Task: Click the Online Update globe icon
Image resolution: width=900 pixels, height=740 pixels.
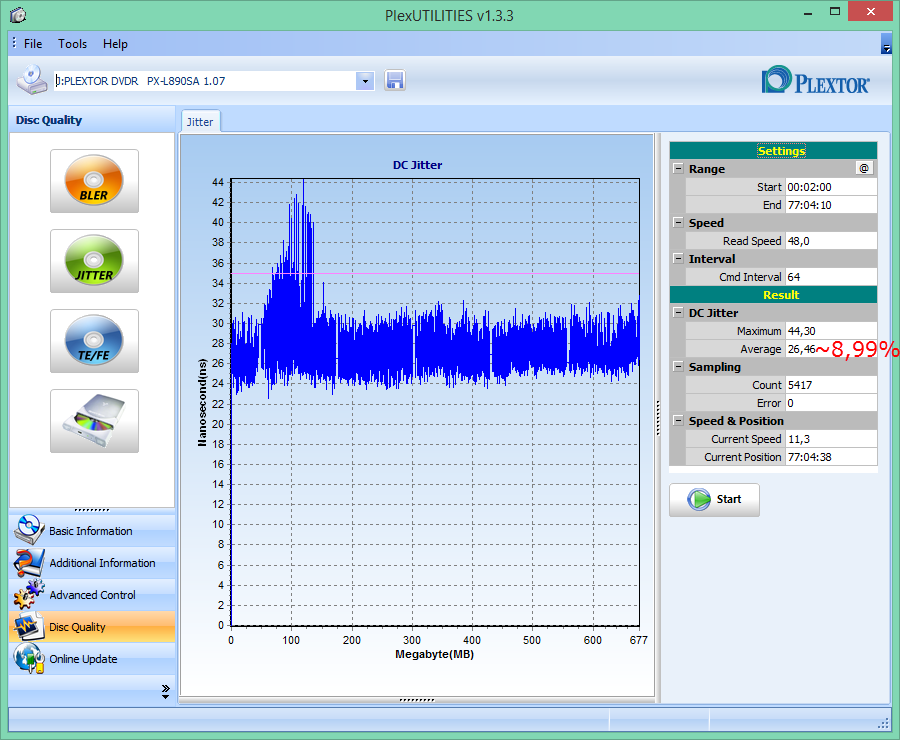Action: [29, 658]
